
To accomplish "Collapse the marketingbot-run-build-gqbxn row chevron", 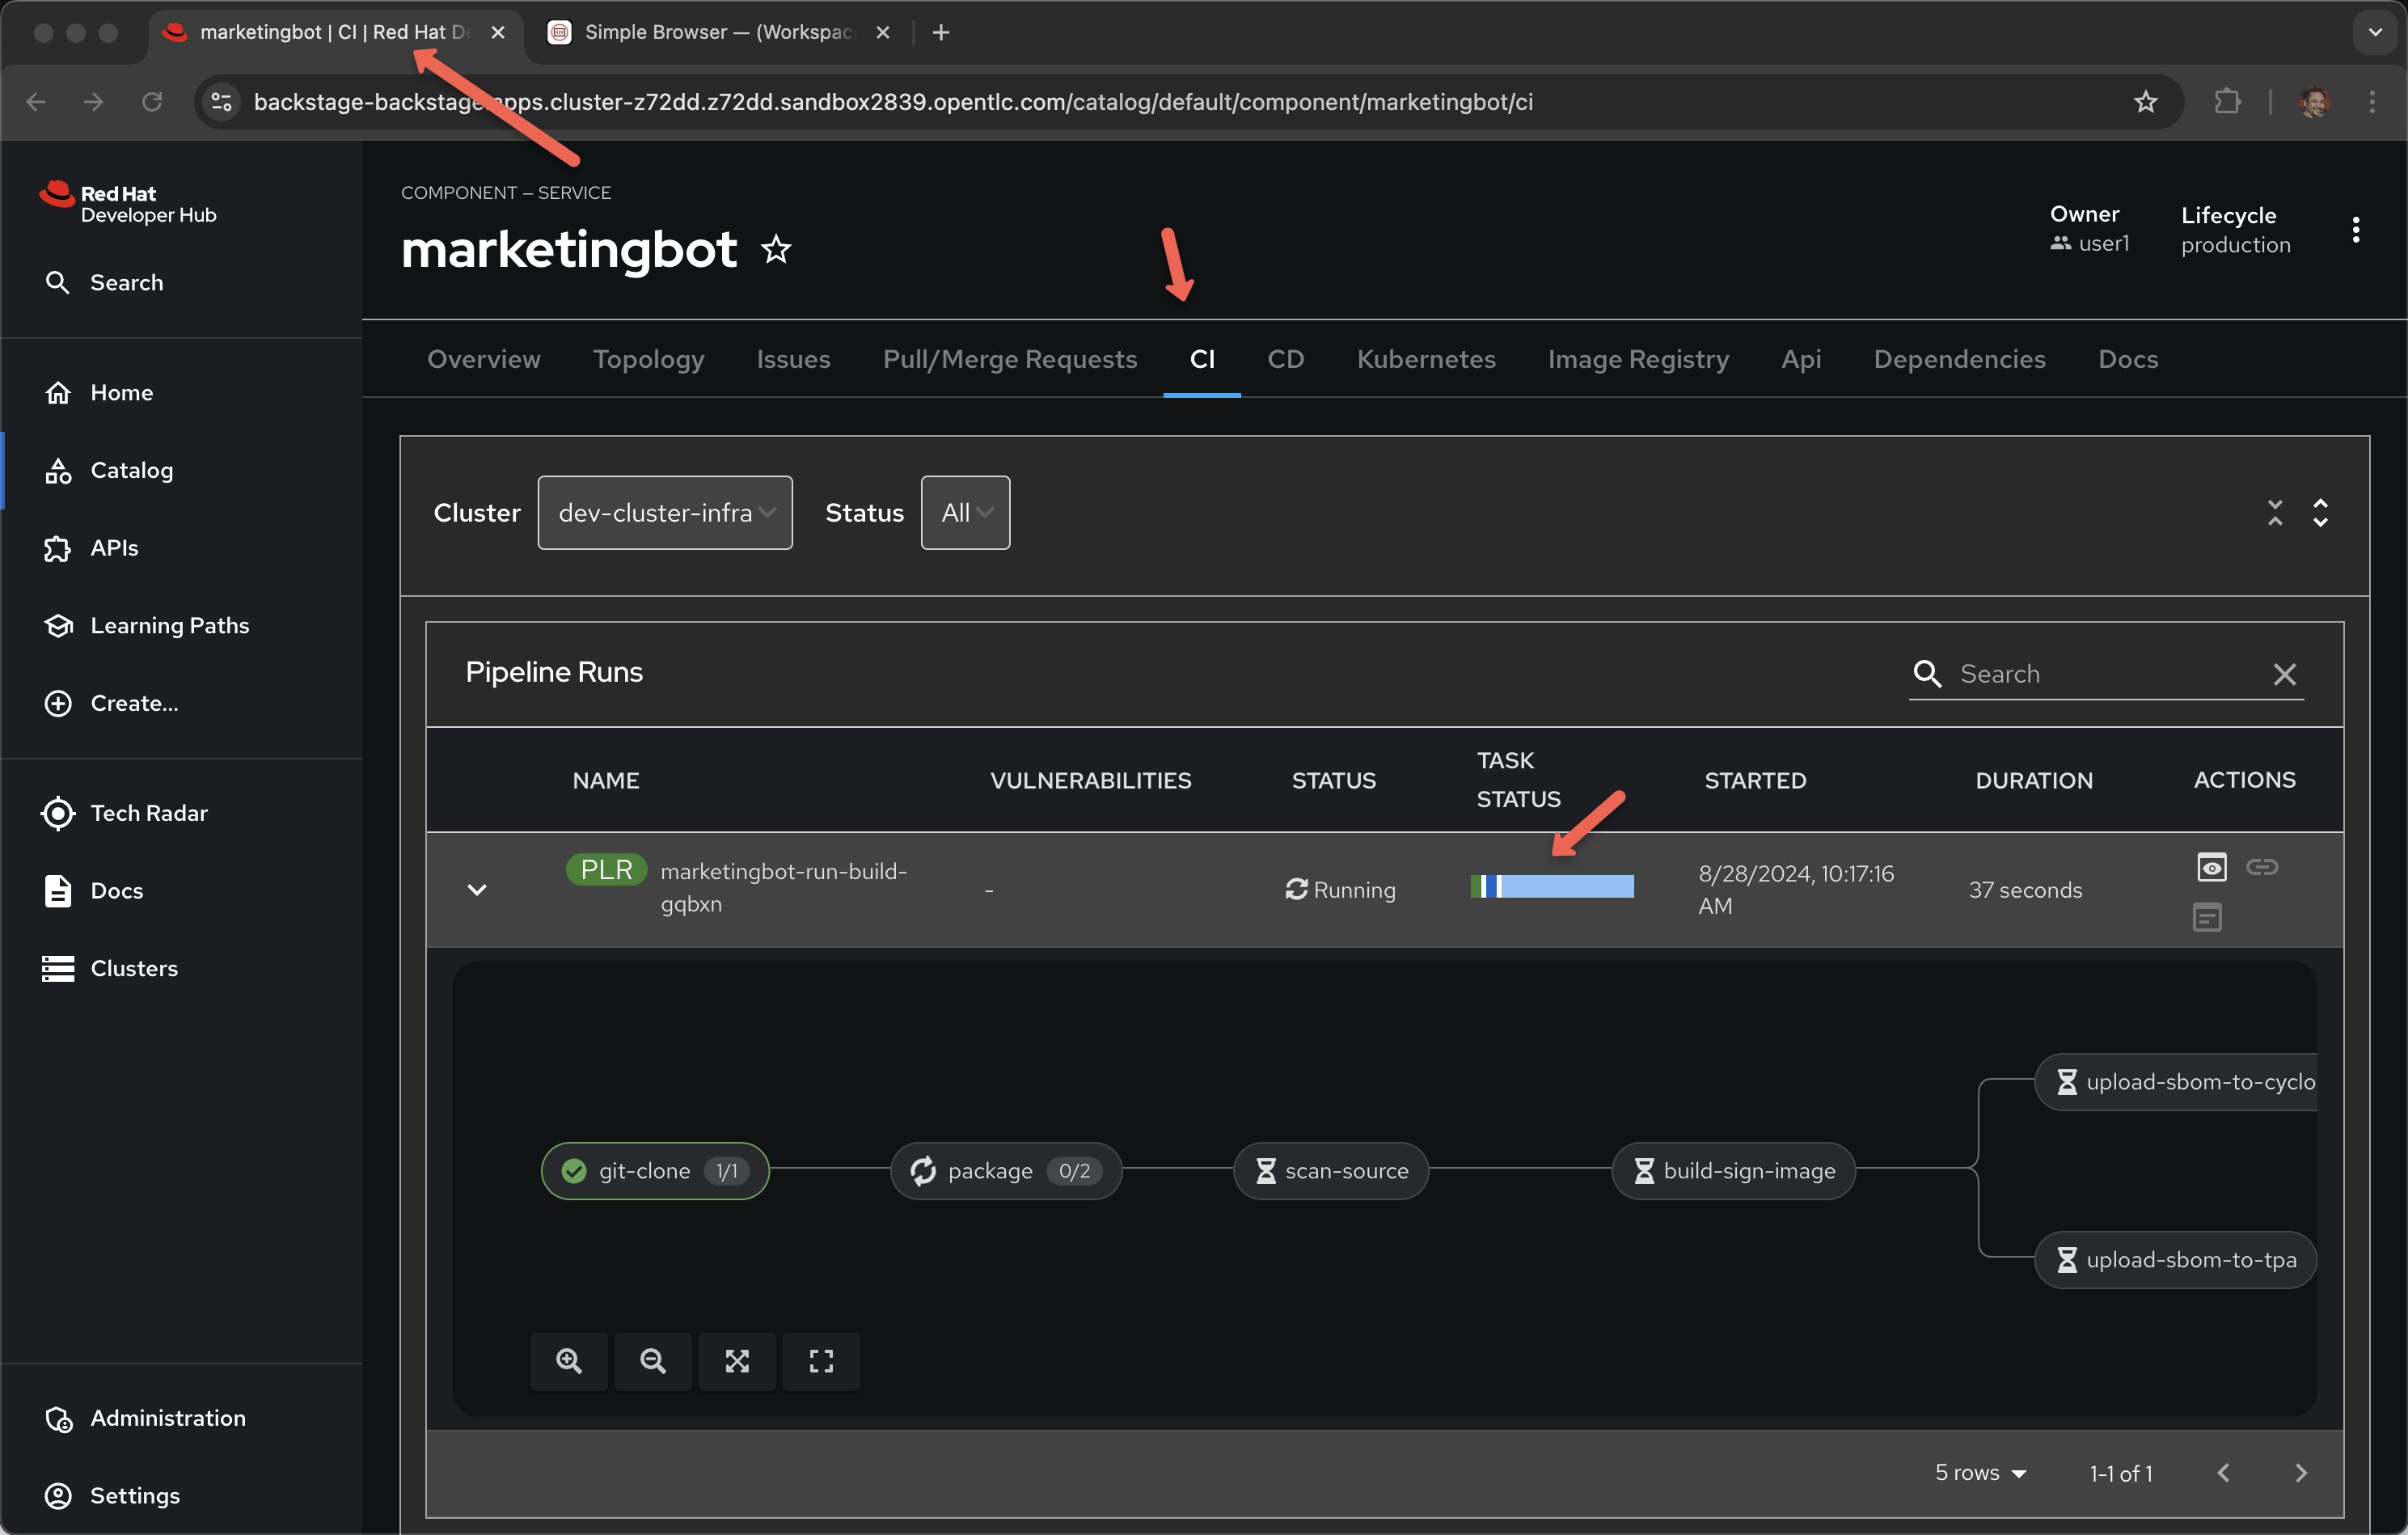I will tap(477, 889).
